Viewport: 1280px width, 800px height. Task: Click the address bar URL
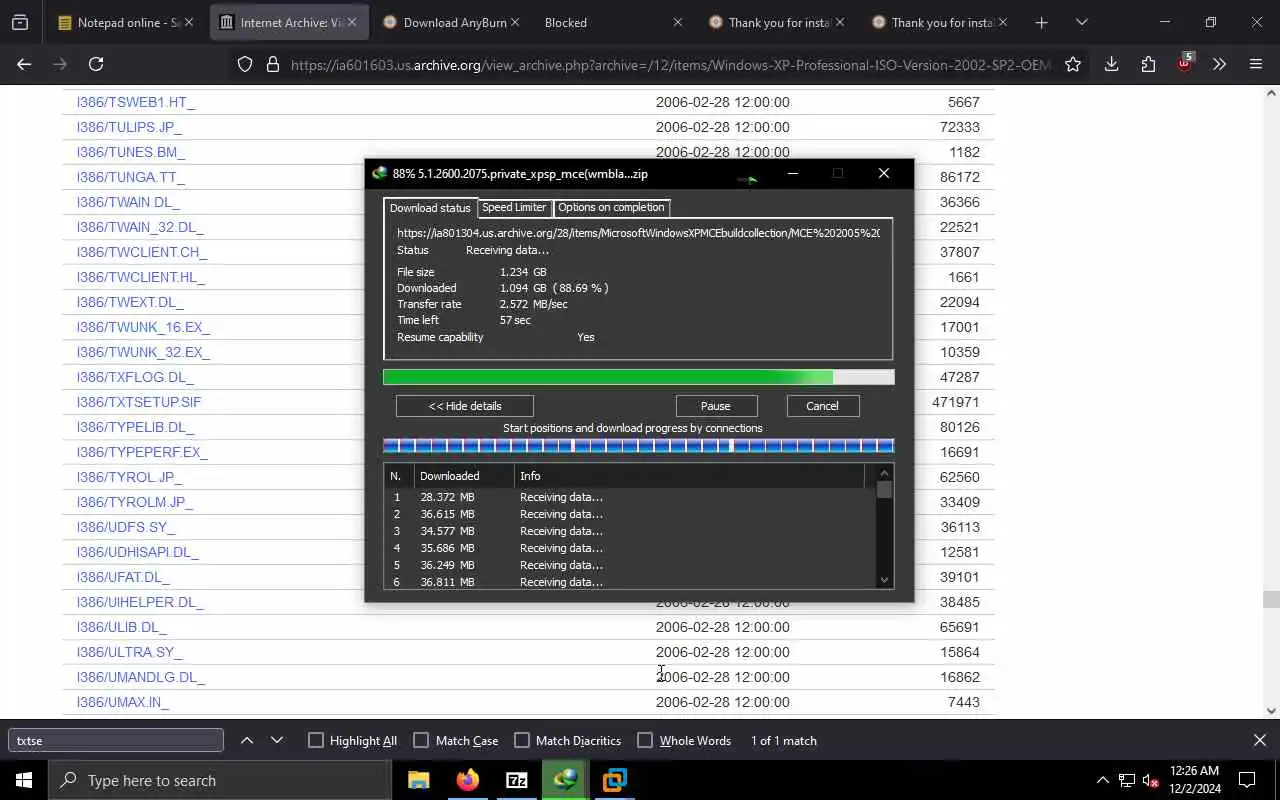pos(670,64)
